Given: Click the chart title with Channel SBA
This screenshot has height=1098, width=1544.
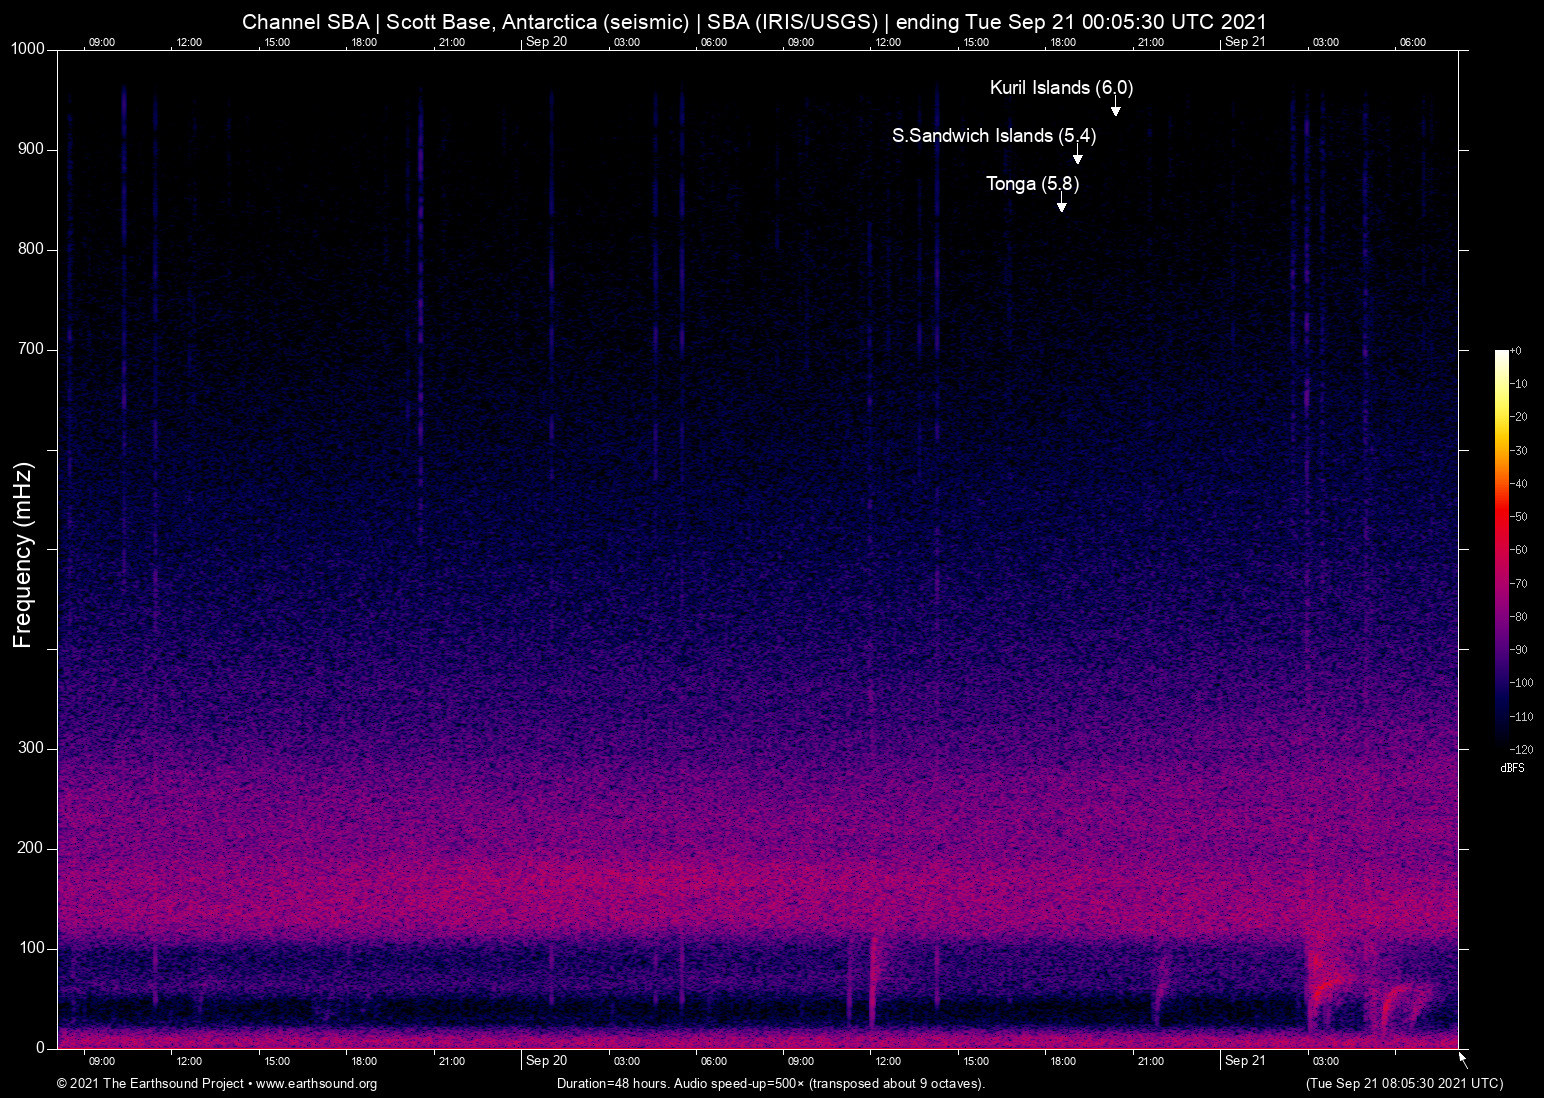Looking at the screenshot, I should coord(754,22).
